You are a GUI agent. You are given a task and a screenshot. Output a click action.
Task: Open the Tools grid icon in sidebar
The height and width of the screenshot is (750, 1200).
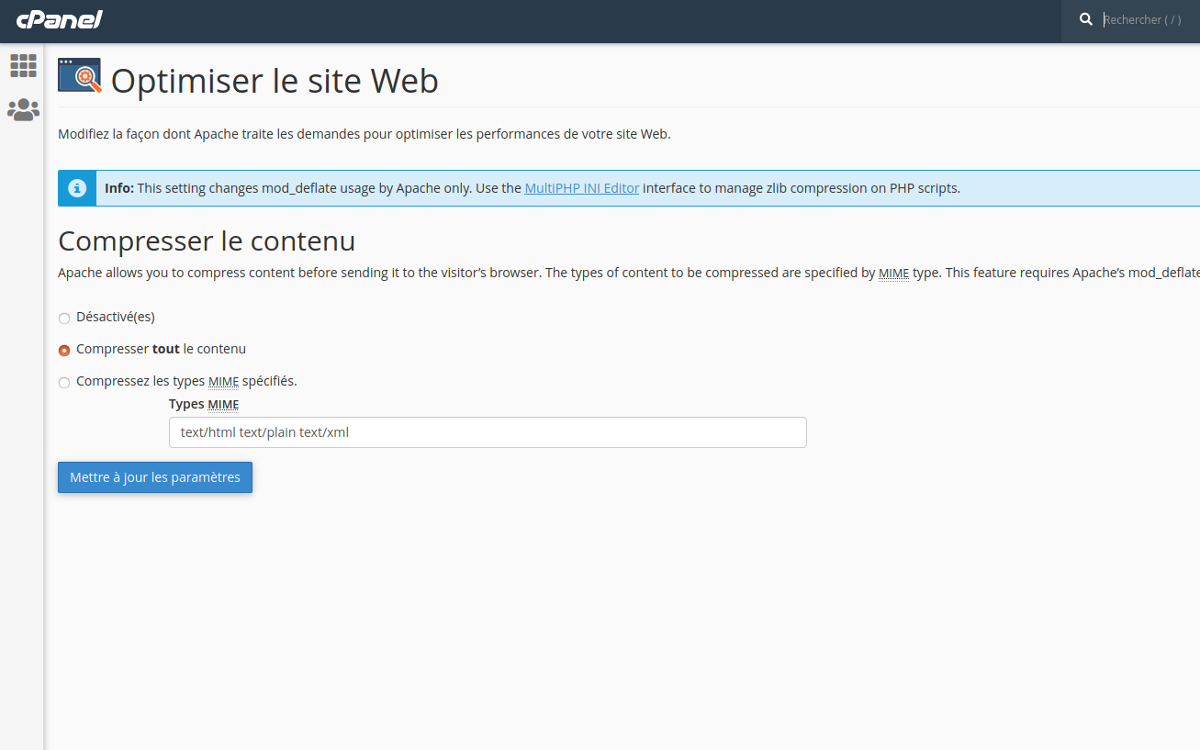tap(23, 66)
